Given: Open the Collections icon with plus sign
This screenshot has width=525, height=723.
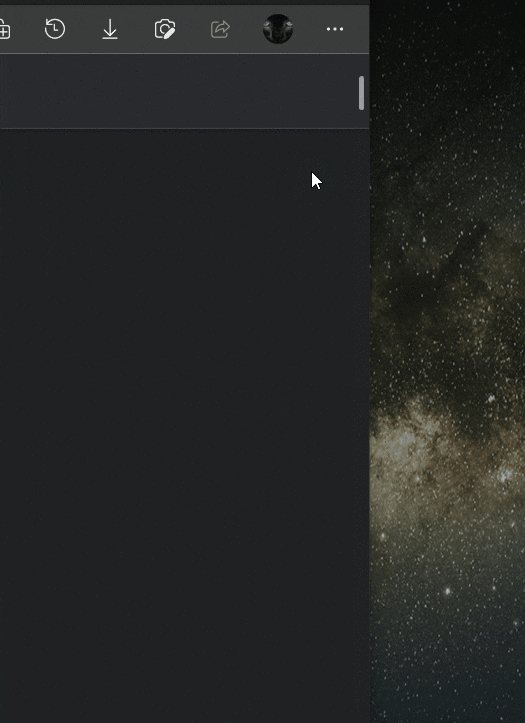Looking at the screenshot, I should click(x=4, y=29).
